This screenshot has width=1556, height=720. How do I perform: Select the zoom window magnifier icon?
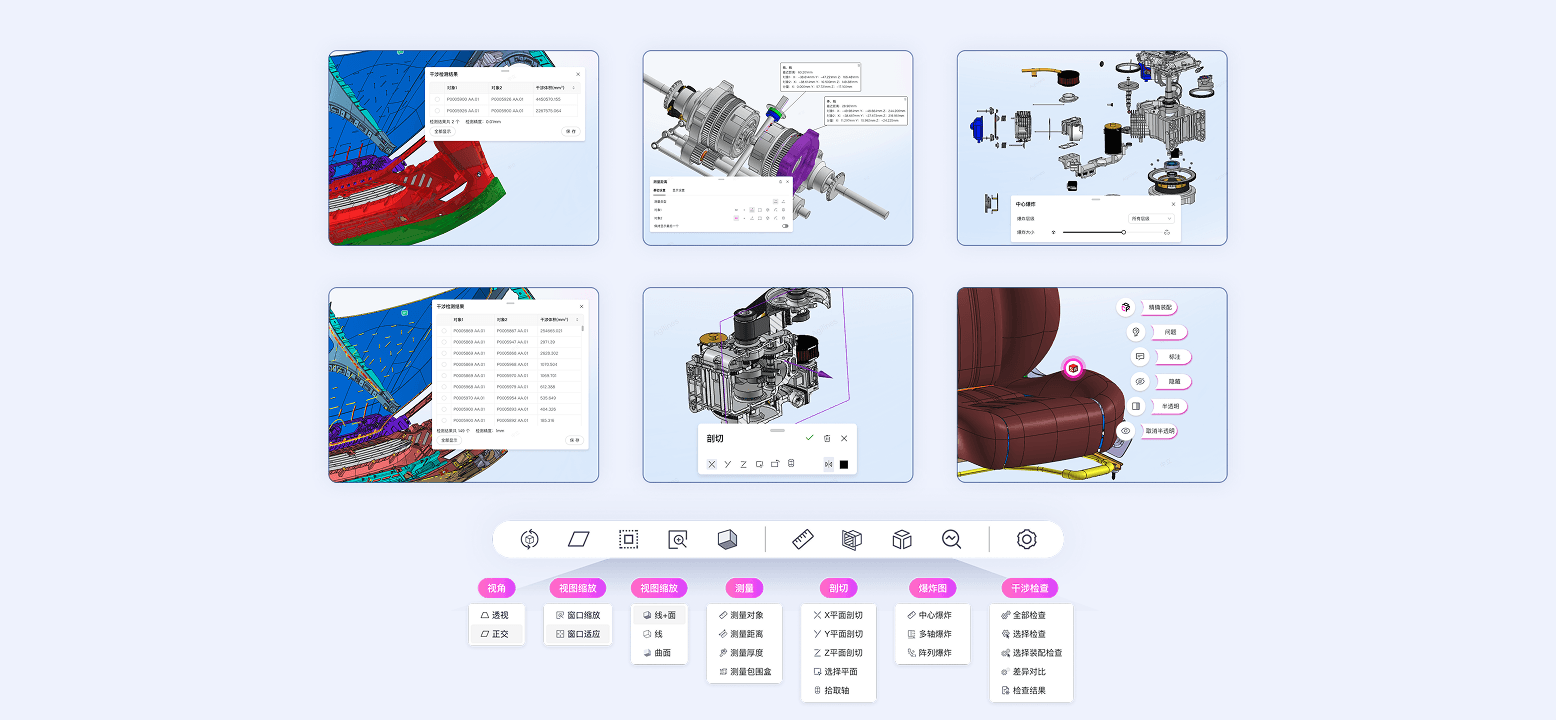678,540
